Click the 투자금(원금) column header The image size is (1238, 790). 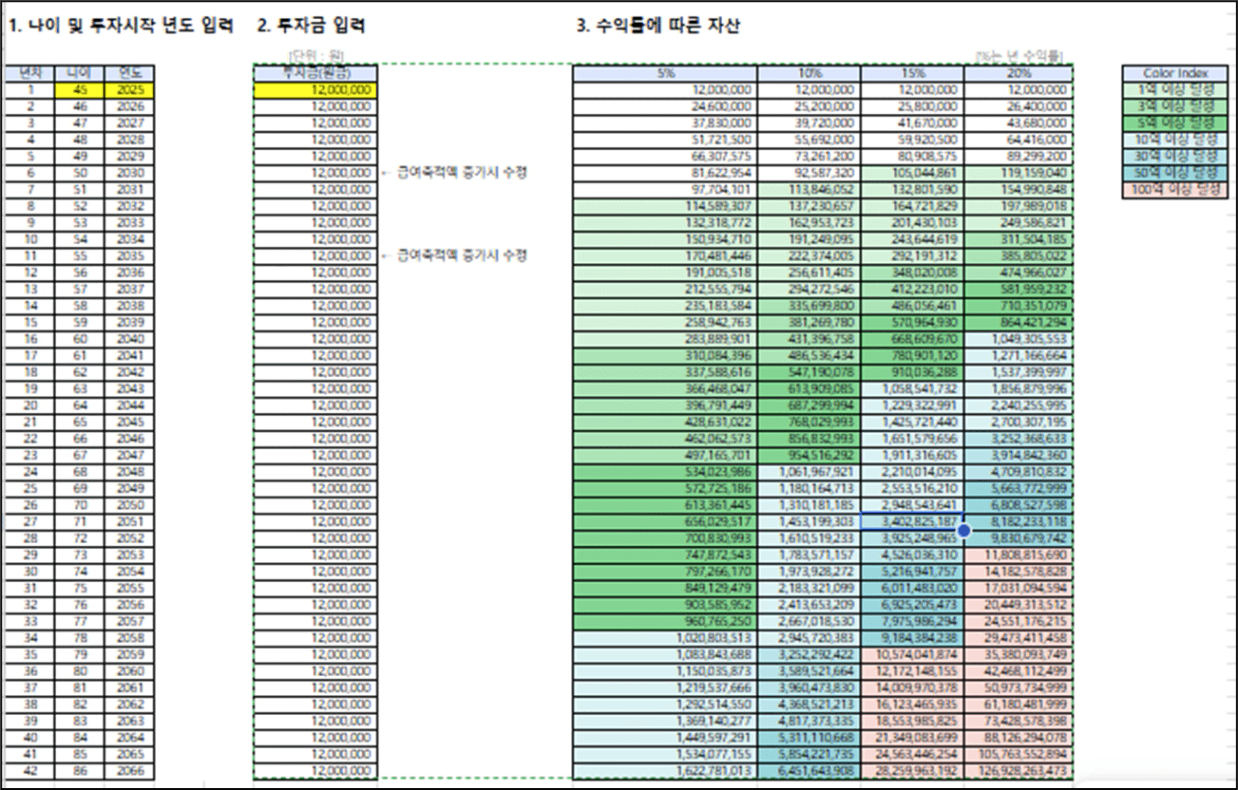tap(316, 73)
